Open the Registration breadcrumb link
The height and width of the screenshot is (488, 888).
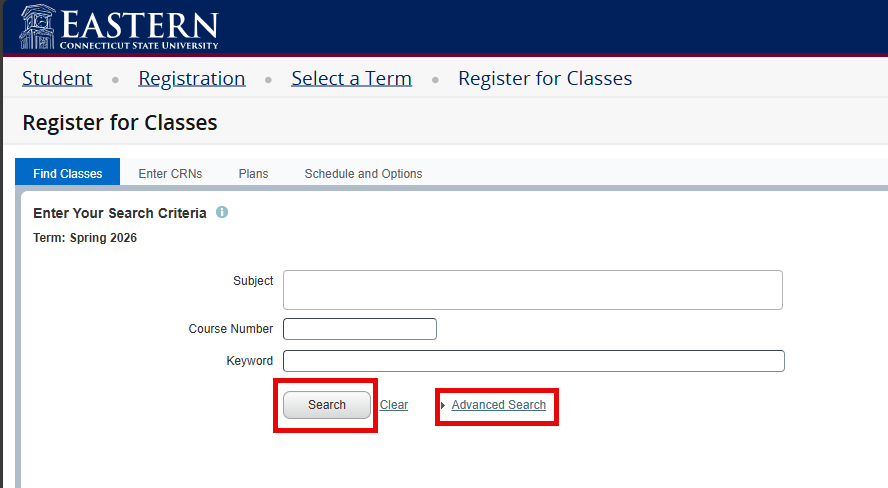[191, 78]
